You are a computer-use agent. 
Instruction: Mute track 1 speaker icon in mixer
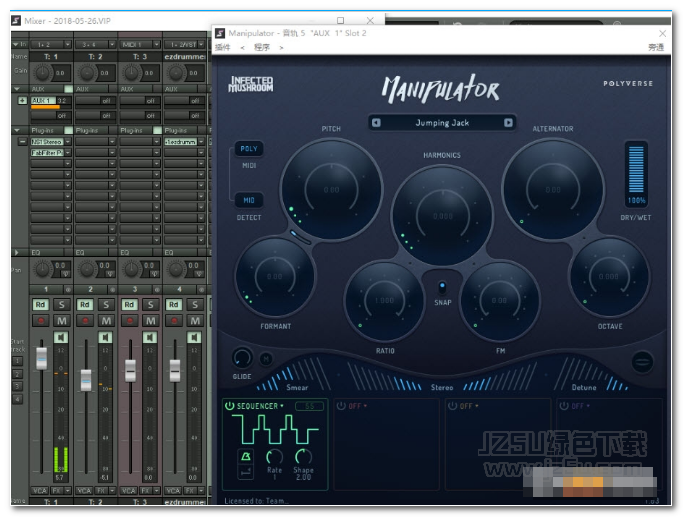61,337
